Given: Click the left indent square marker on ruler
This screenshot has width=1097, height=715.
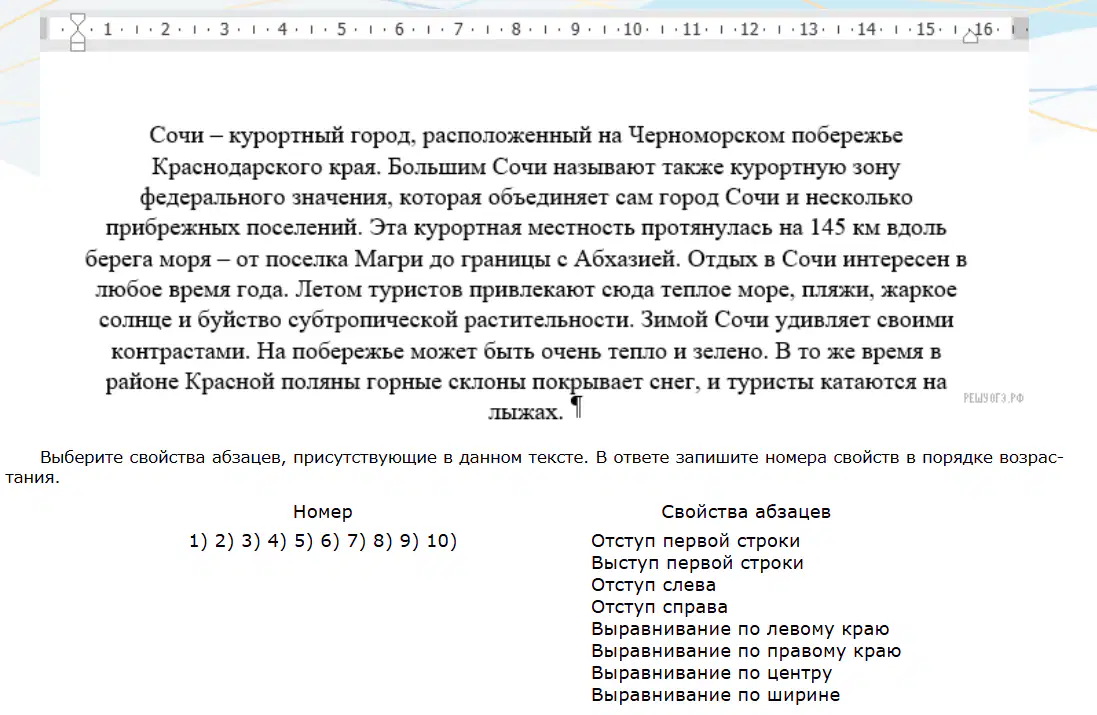Looking at the screenshot, I should coord(78,46).
